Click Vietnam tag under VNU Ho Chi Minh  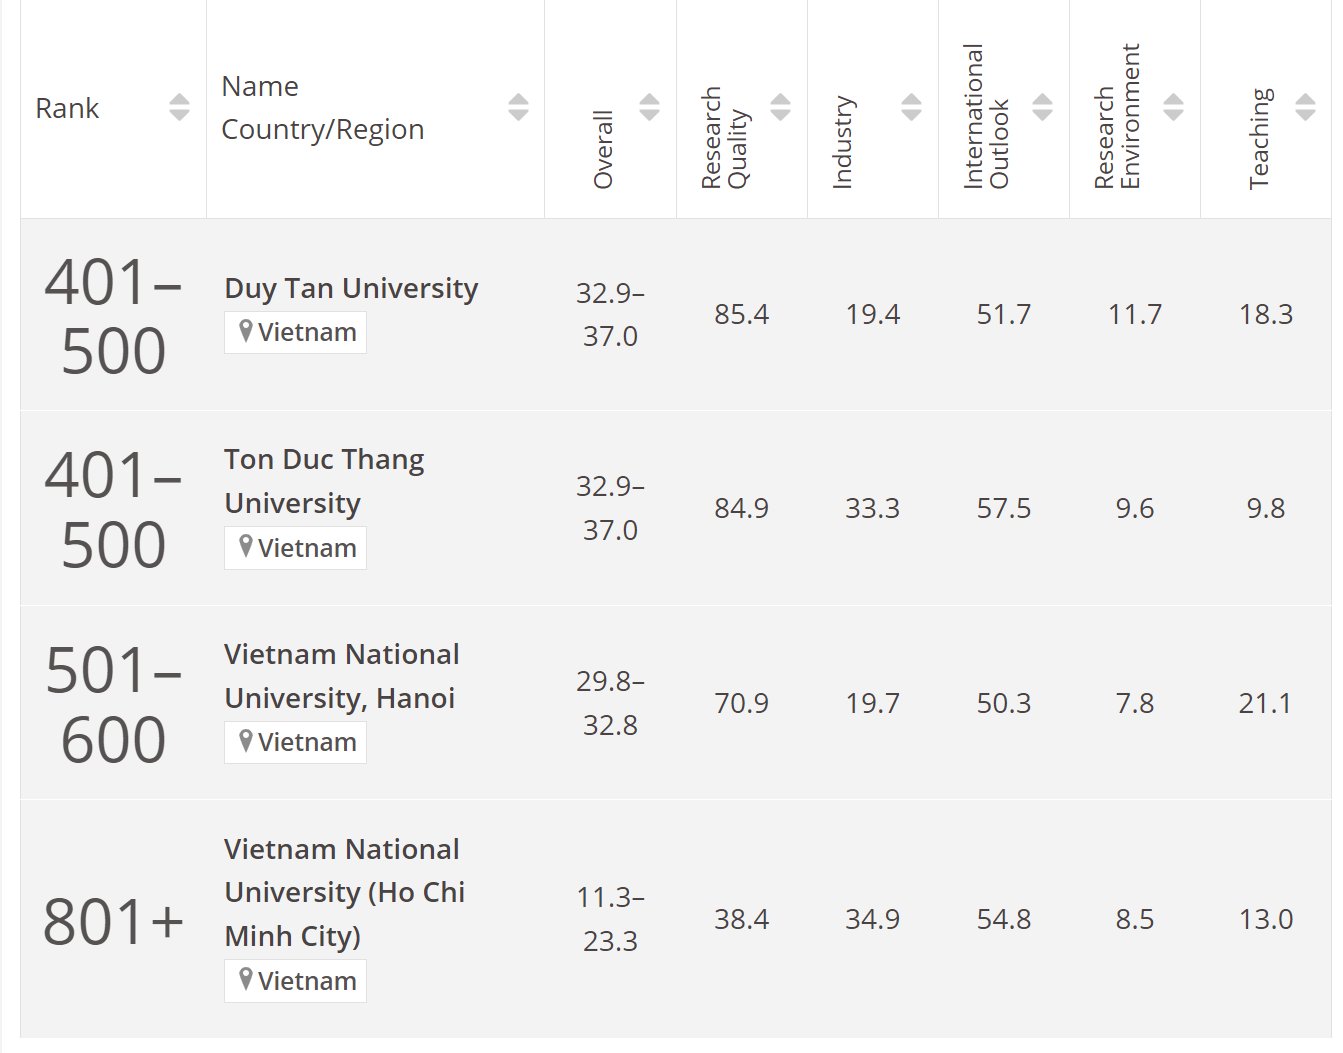pyautogui.click(x=296, y=981)
